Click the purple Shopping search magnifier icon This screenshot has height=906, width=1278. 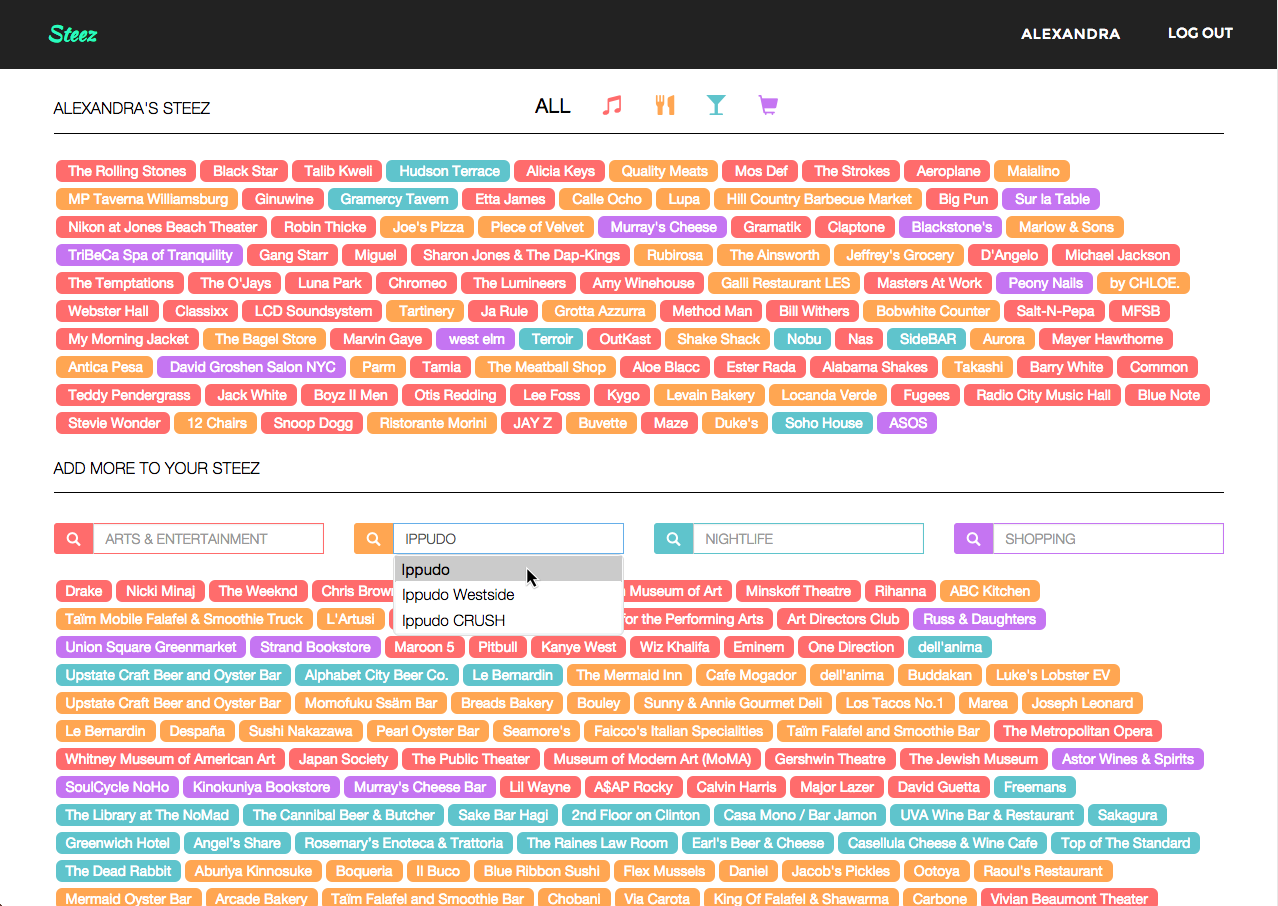973,539
